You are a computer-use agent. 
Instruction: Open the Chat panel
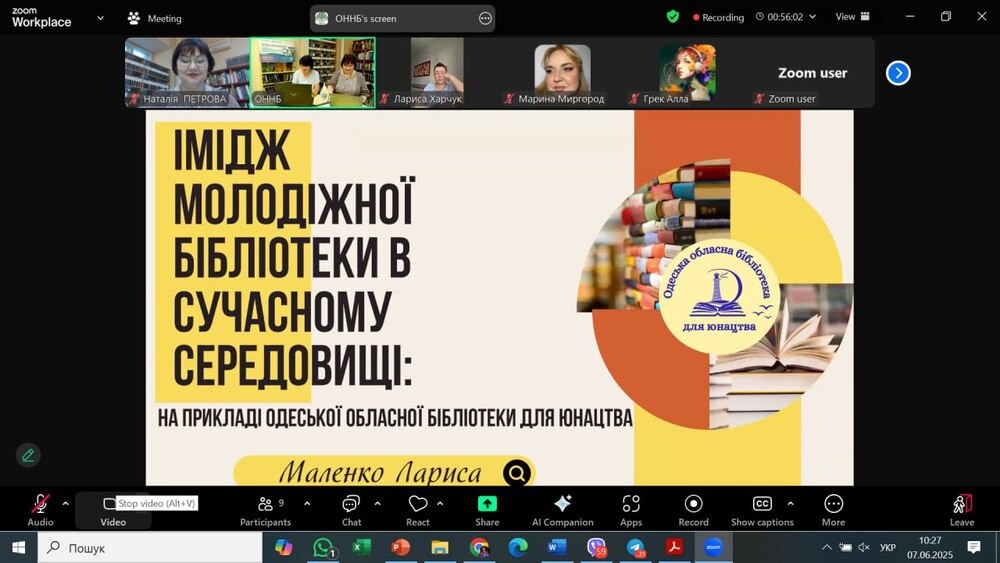coord(351,508)
